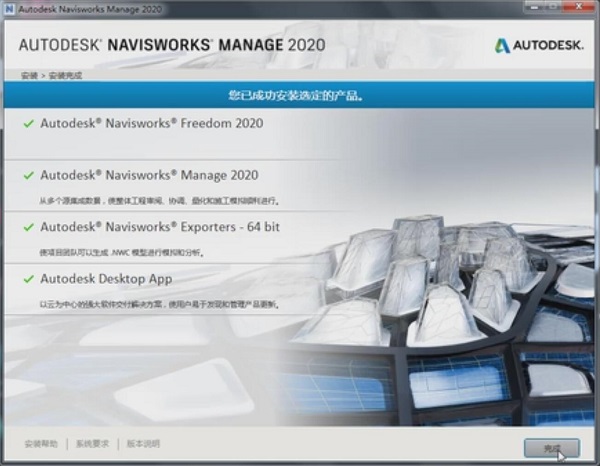Click the Navisworks N icon in title bar
This screenshot has width=600, height=466.
9,9
